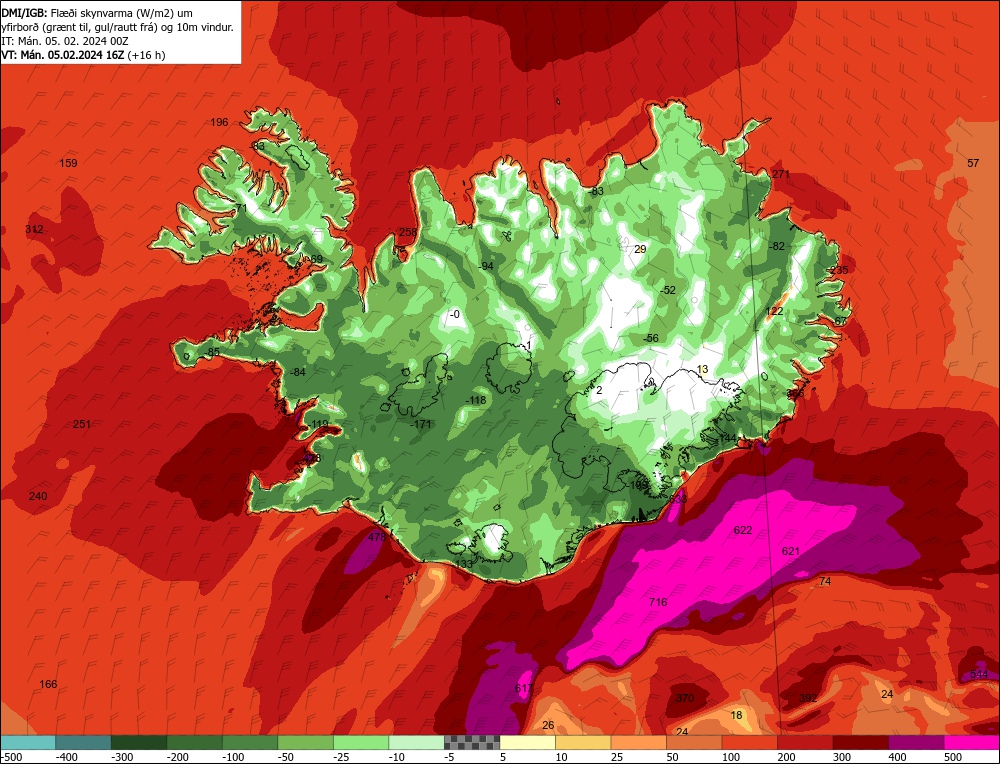Click the map value 544
Image resolution: width=1000 pixels, height=764 pixels.
coord(979,675)
